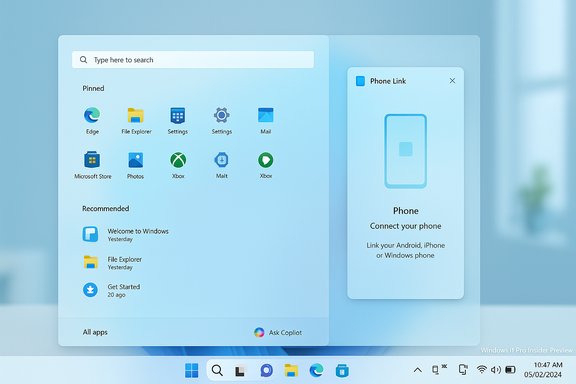The image size is (576, 384).
Task: Open the Wi-Fi network tray icon
Action: point(481,369)
